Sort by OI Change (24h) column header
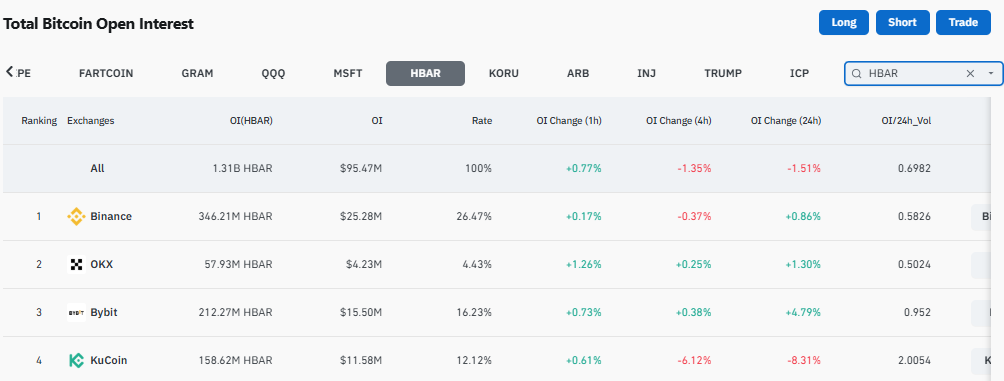Viewport: 1004px width, 381px height. click(786, 120)
